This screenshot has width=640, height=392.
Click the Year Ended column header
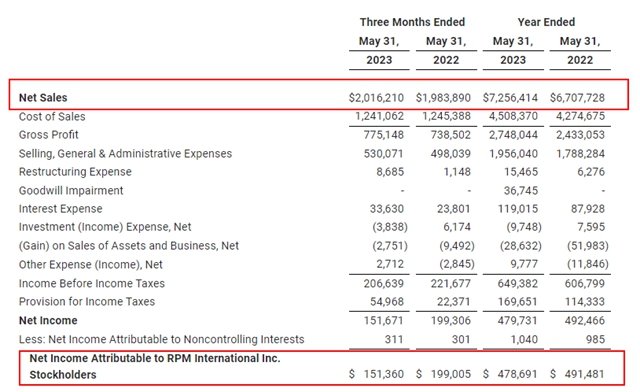coord(546,22)
